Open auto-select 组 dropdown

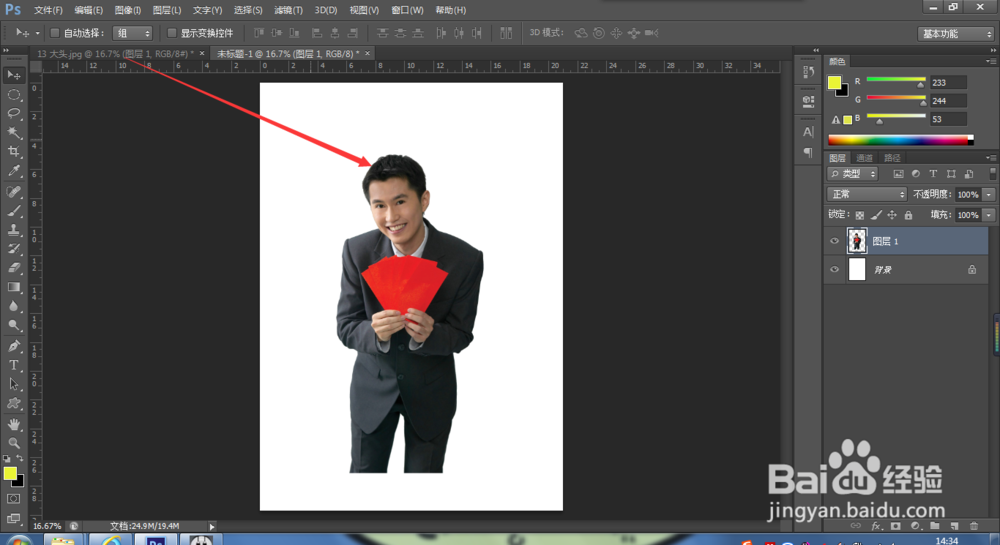pyautogui.click(x=133, y=33)
